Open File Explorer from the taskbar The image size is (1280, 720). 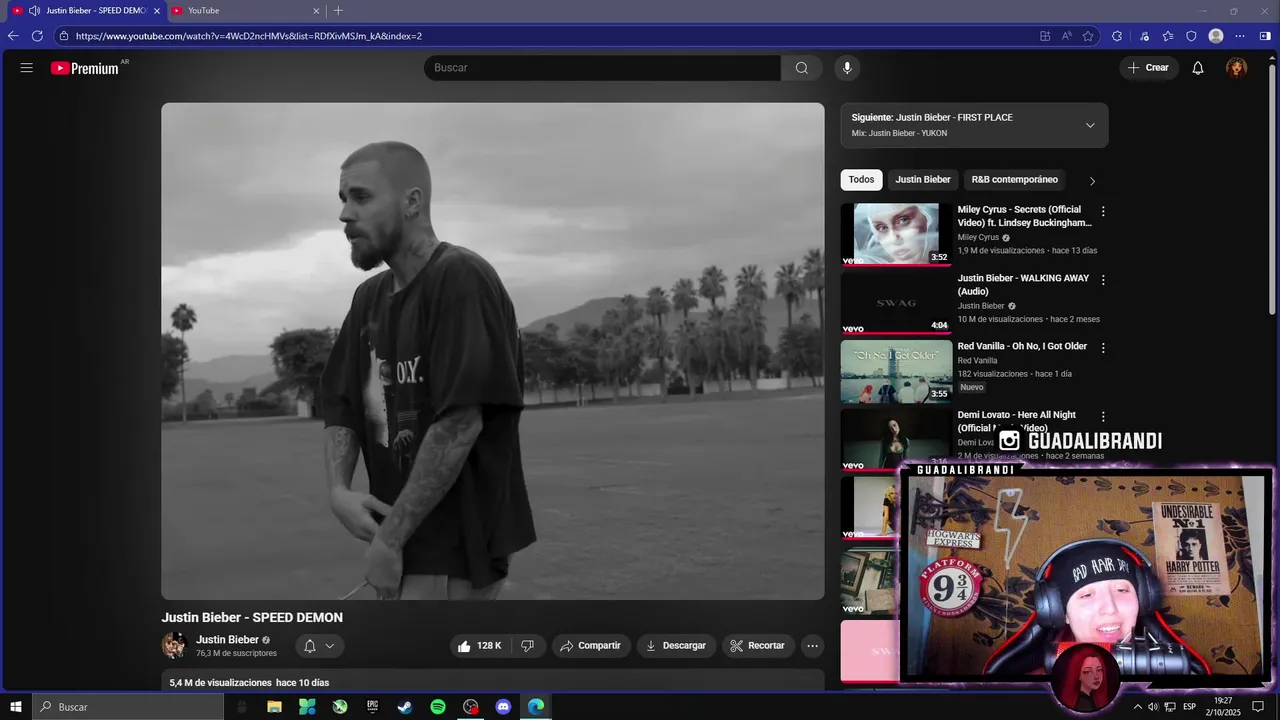tap(274, 707)
